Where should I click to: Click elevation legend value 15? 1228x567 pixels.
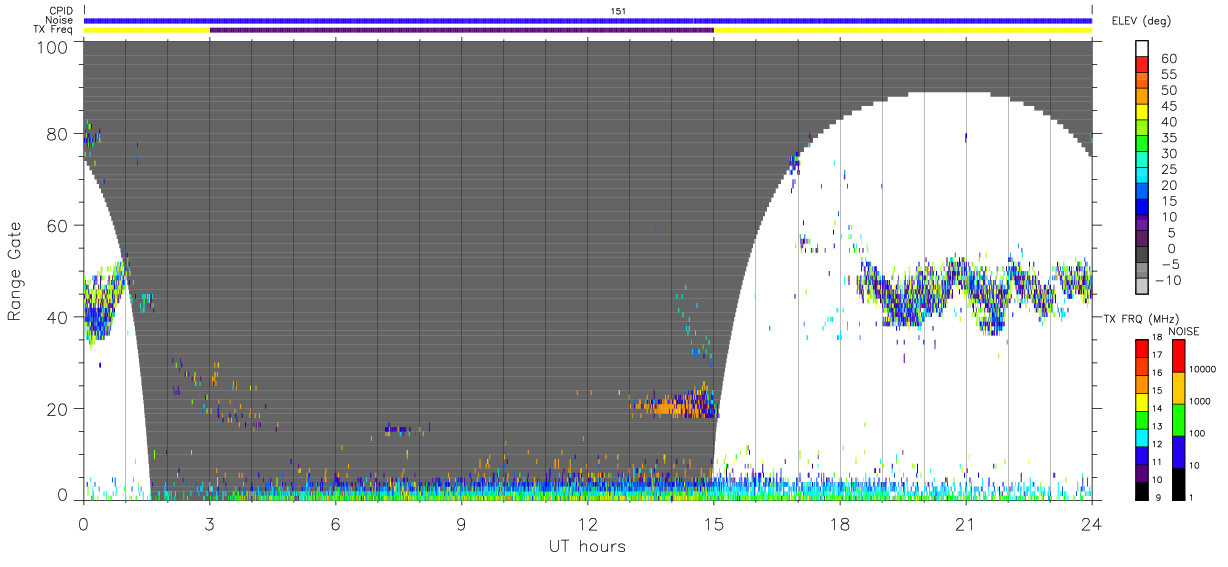coord(1167,201)
